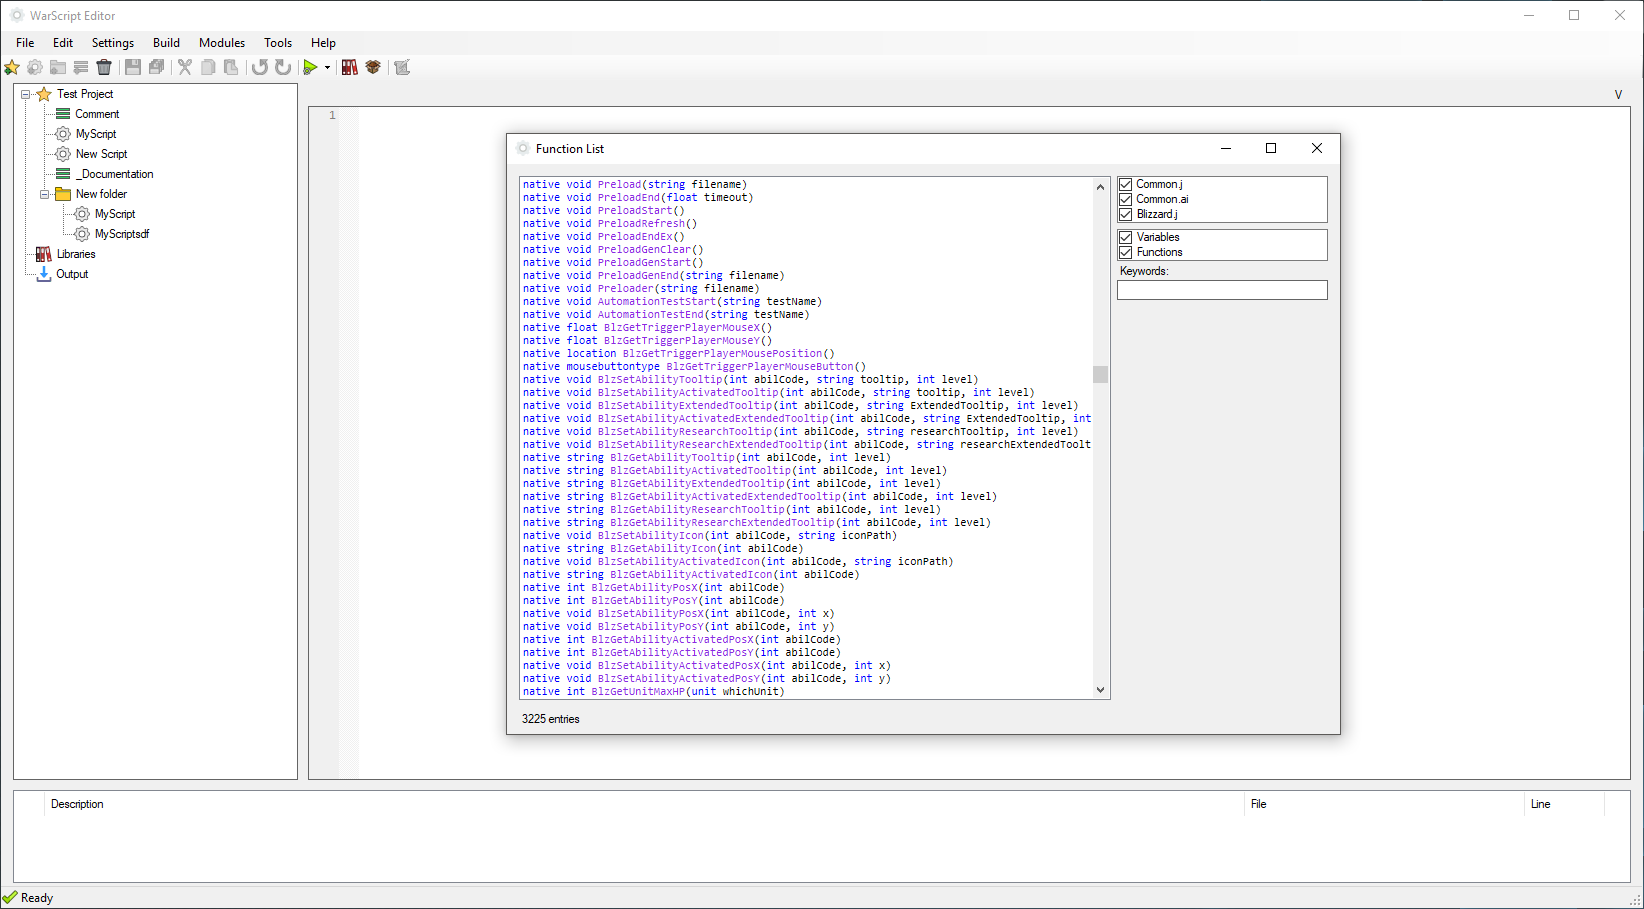Click the V dropdown above the editor
Viewport: 1644px width, 909px height.
pos(1618,95)
